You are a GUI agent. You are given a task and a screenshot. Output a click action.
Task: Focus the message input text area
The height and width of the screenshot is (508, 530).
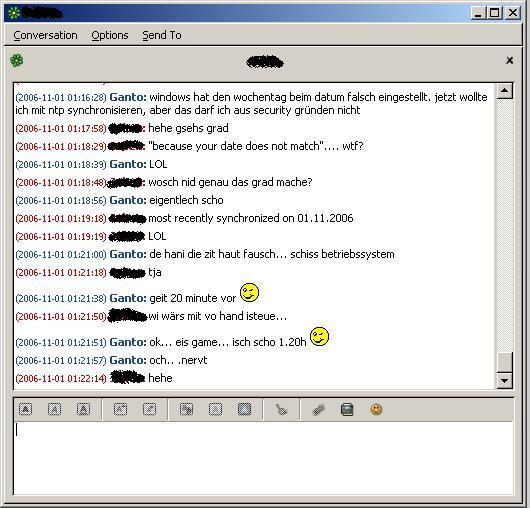click(263, 458)
